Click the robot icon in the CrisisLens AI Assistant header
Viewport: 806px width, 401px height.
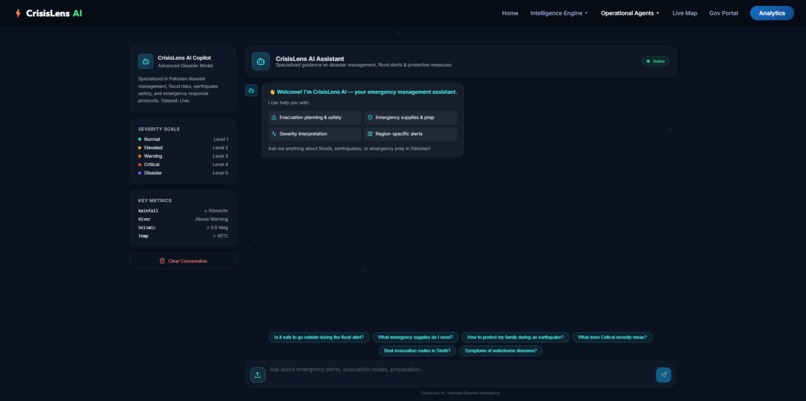[x=261, y=61]
